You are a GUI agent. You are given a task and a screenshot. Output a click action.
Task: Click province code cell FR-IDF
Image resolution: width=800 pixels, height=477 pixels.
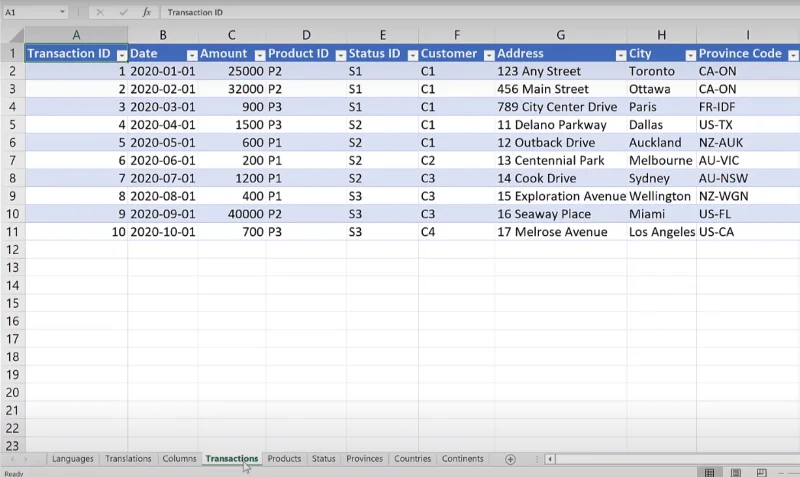point(748,107)
